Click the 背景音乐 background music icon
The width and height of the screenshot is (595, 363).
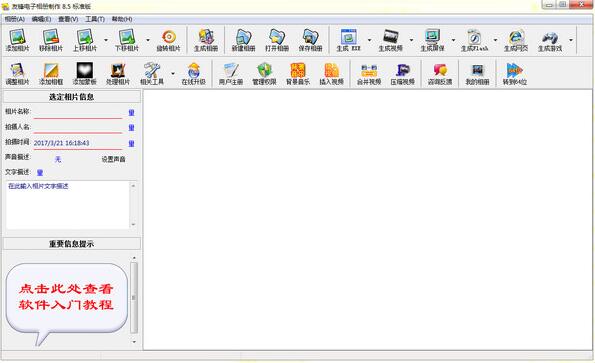click(x=298, y=71)
